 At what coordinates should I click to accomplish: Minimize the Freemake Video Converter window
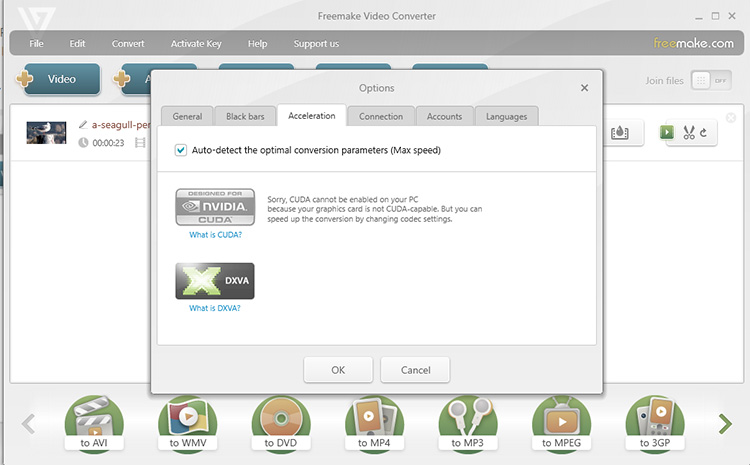pyautogui.click(x=699, y=16)
